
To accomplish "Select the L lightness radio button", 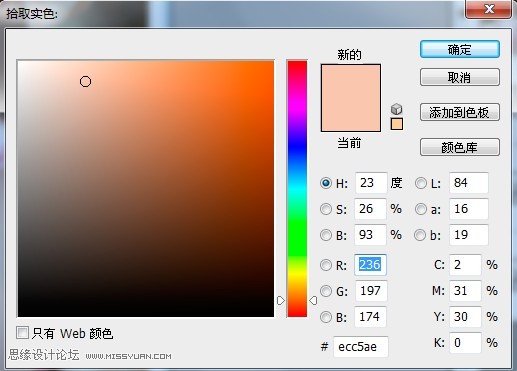I will [x=421, y=183].
